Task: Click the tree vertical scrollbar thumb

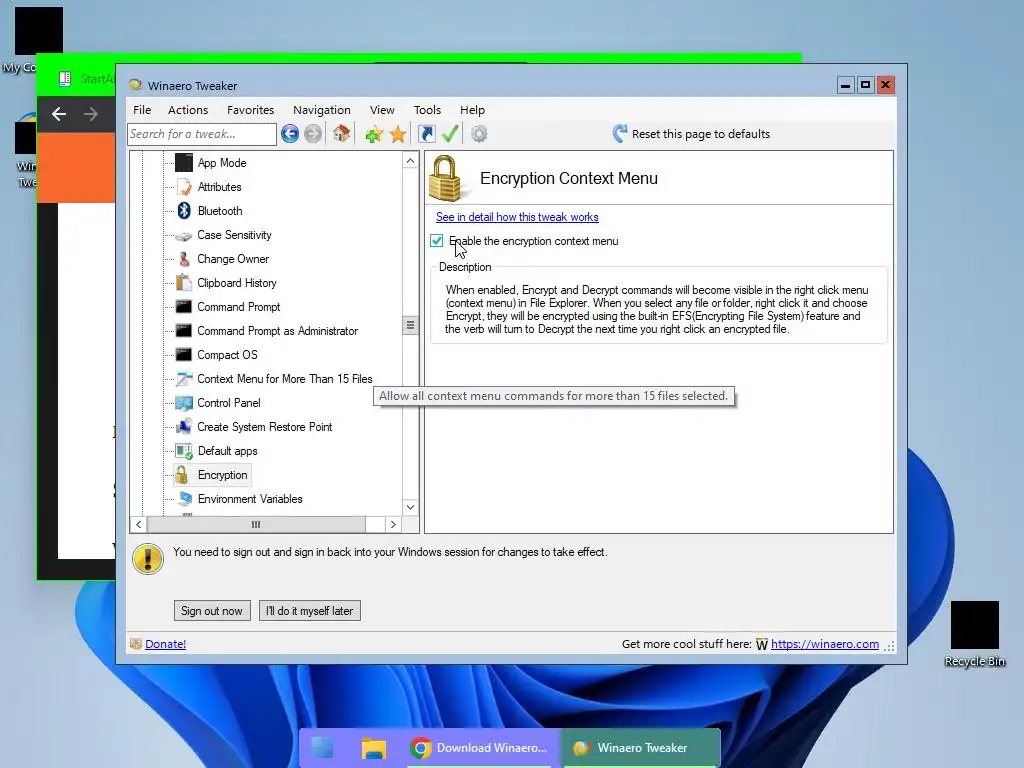Action: point(410,325)
